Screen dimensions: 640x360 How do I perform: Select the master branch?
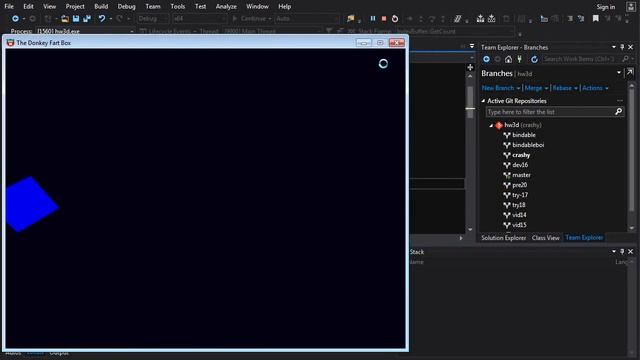(521, 175)
